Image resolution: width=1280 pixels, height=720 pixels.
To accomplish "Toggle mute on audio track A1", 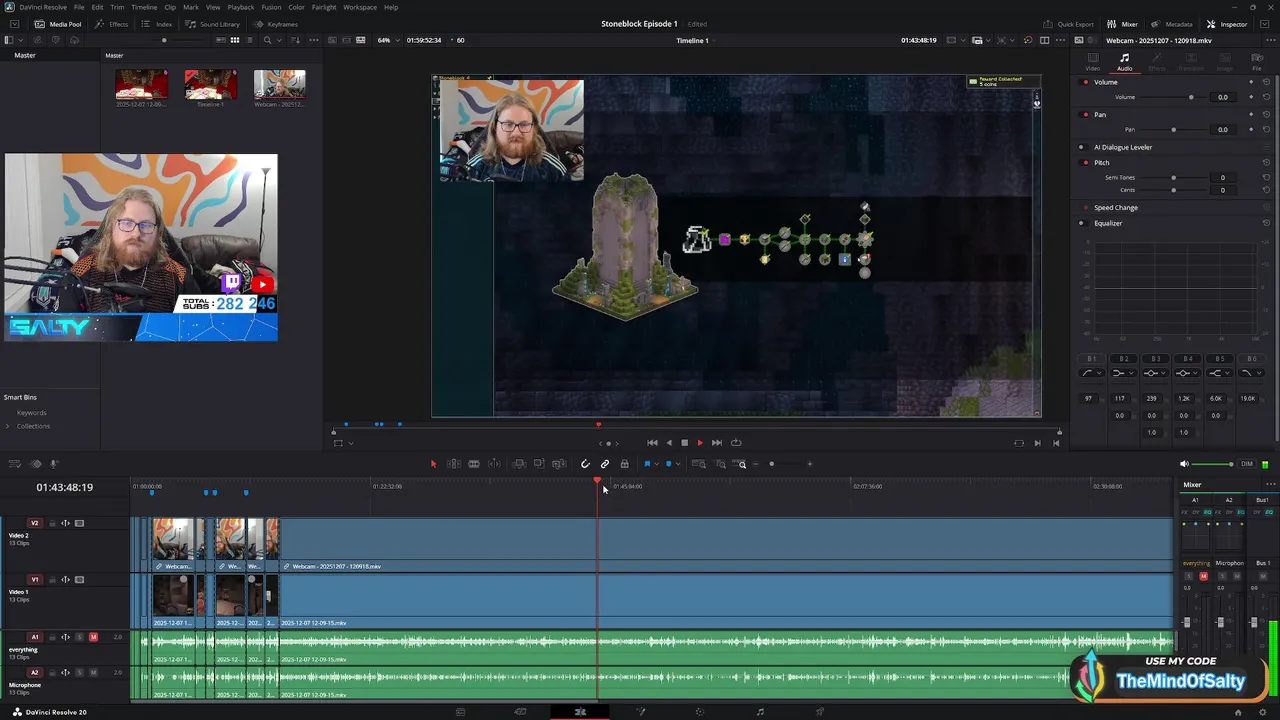I will [93, 637].
